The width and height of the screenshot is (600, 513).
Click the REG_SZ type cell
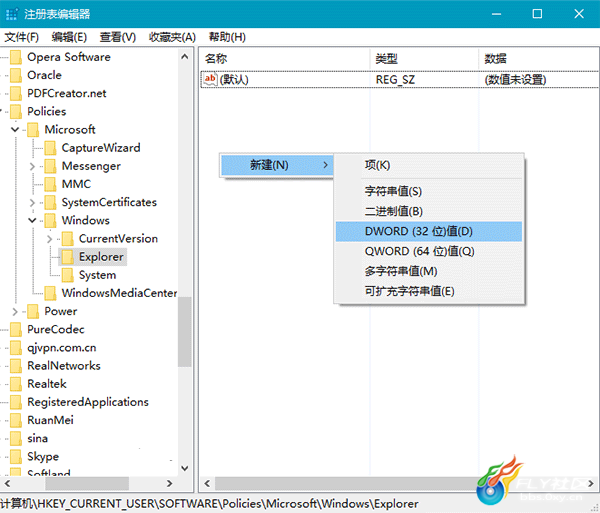pos(395,80)
